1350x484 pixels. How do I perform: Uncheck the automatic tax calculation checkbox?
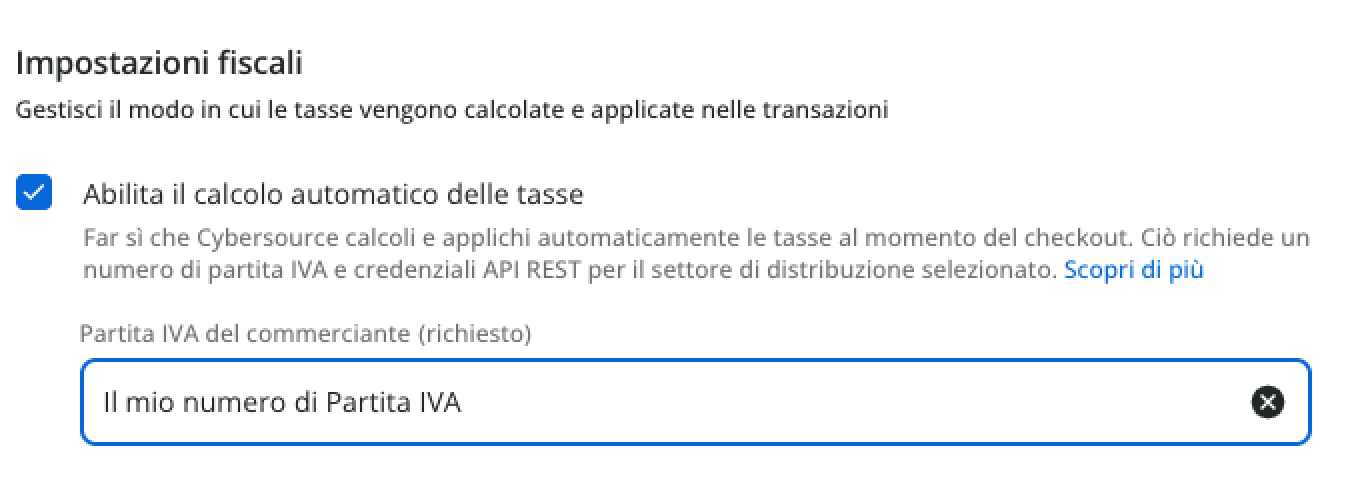(x=34, y=193)
